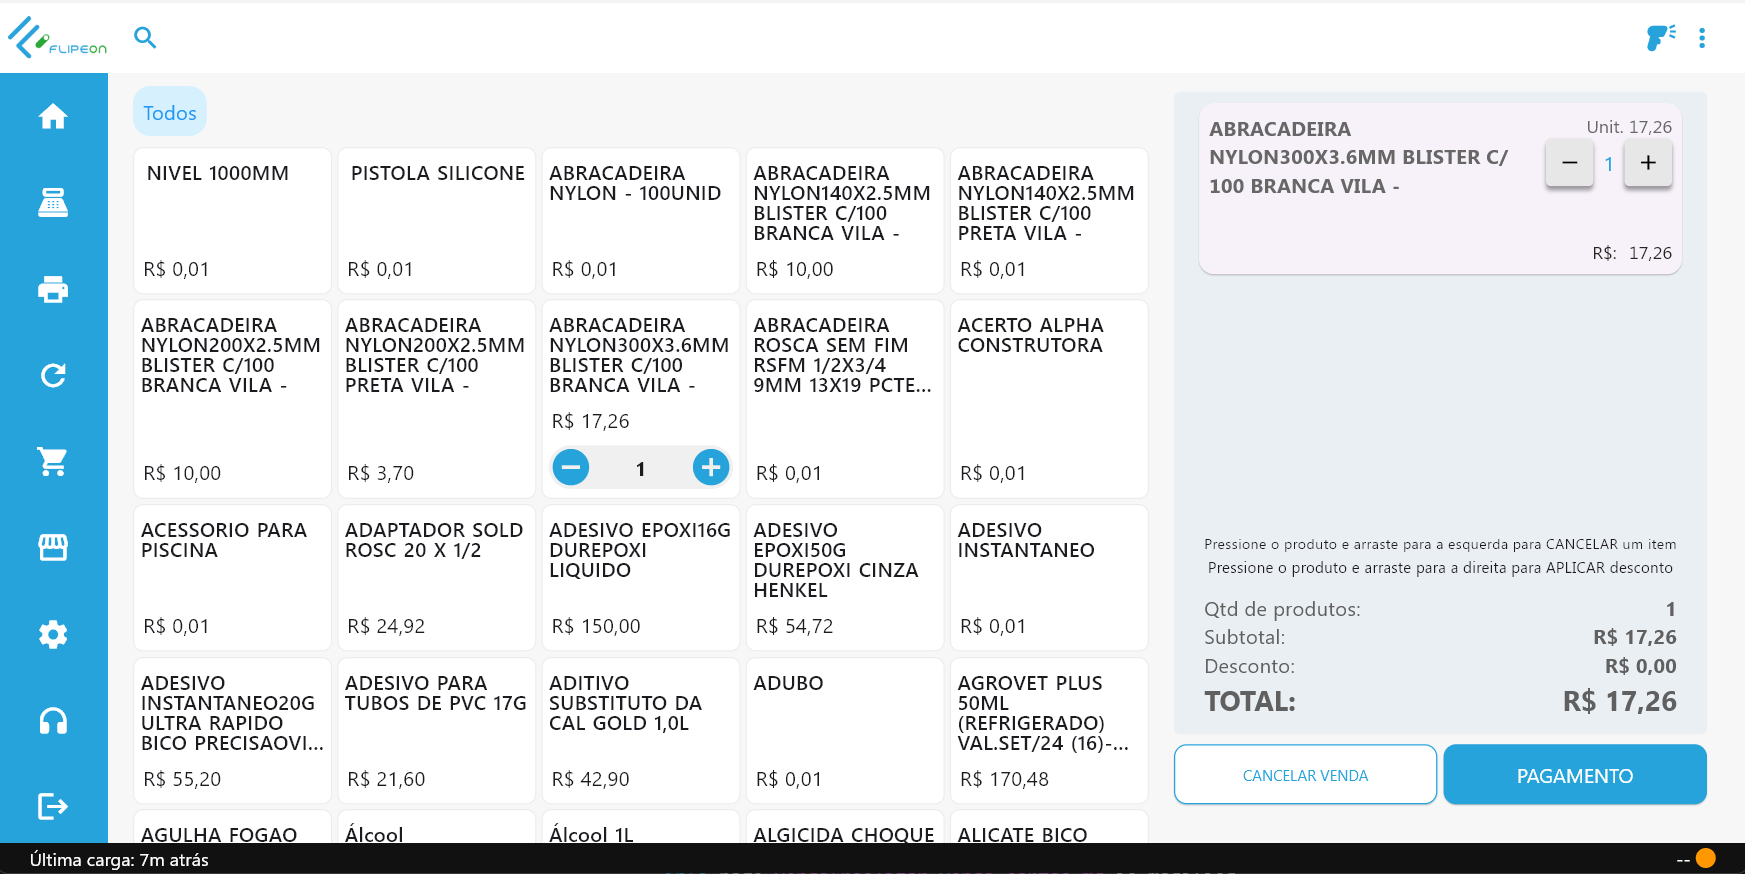This screenshot has height=874, width=1745.
Task: Add ADESIVO EPOXI16G DUREPOXI LIQUIDO product
Action: [x=640, y=577]
